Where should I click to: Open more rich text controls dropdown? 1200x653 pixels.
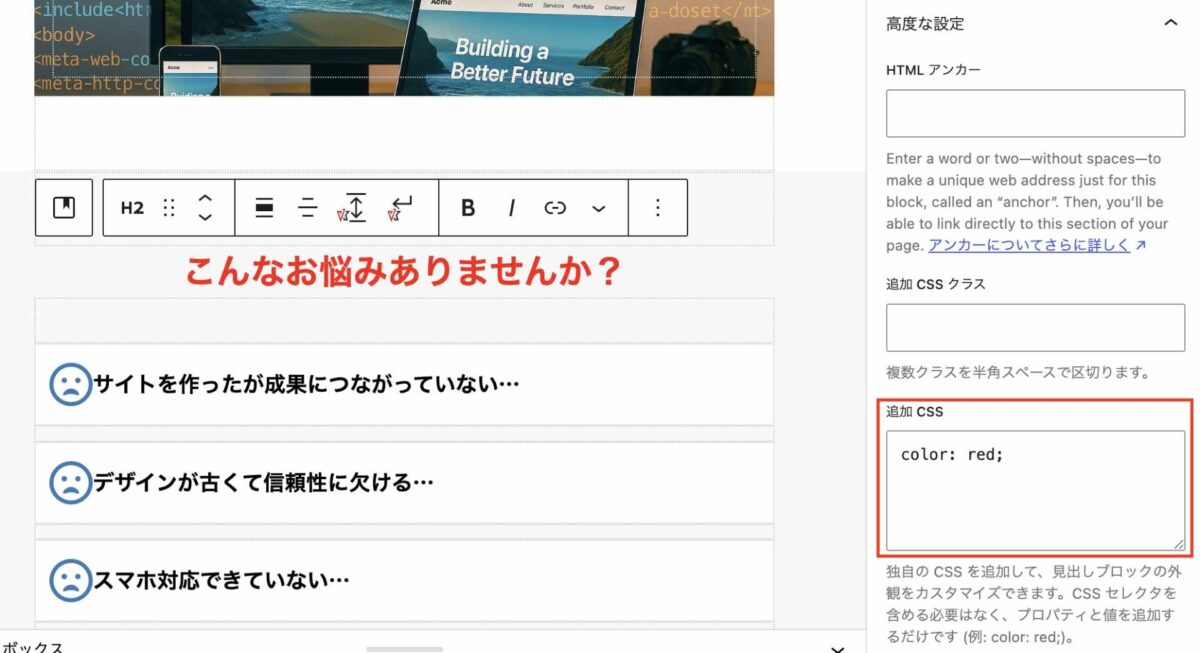pyautogui.click(x=598, y=208)
